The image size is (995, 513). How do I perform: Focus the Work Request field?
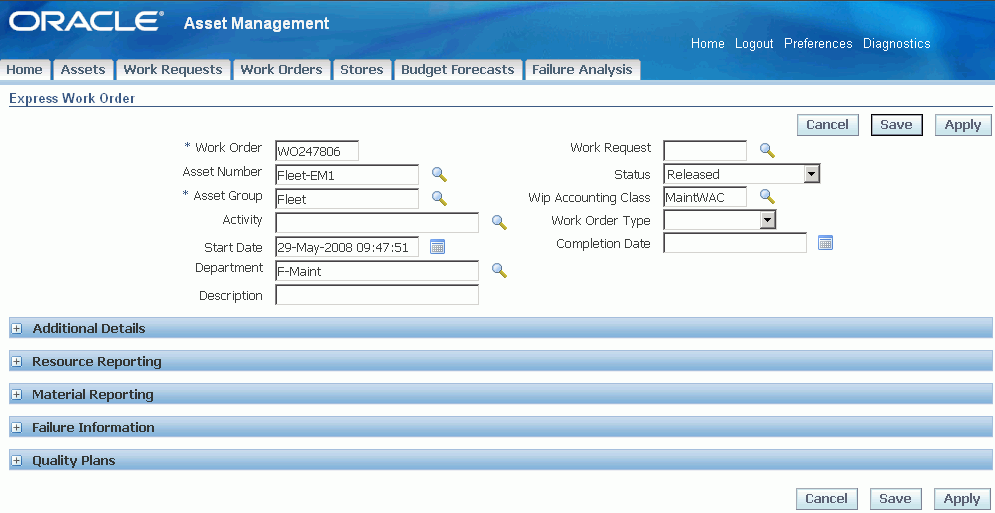(x=705, y=151)
